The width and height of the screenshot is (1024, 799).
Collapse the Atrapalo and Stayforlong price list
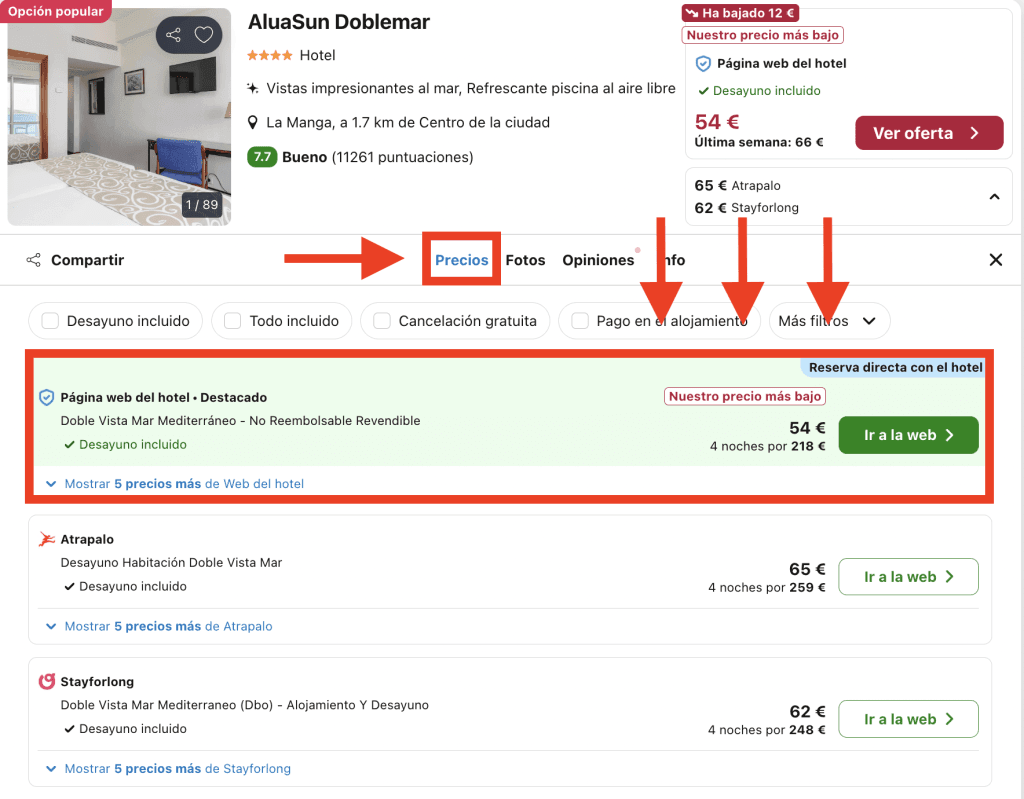point(994,197)
